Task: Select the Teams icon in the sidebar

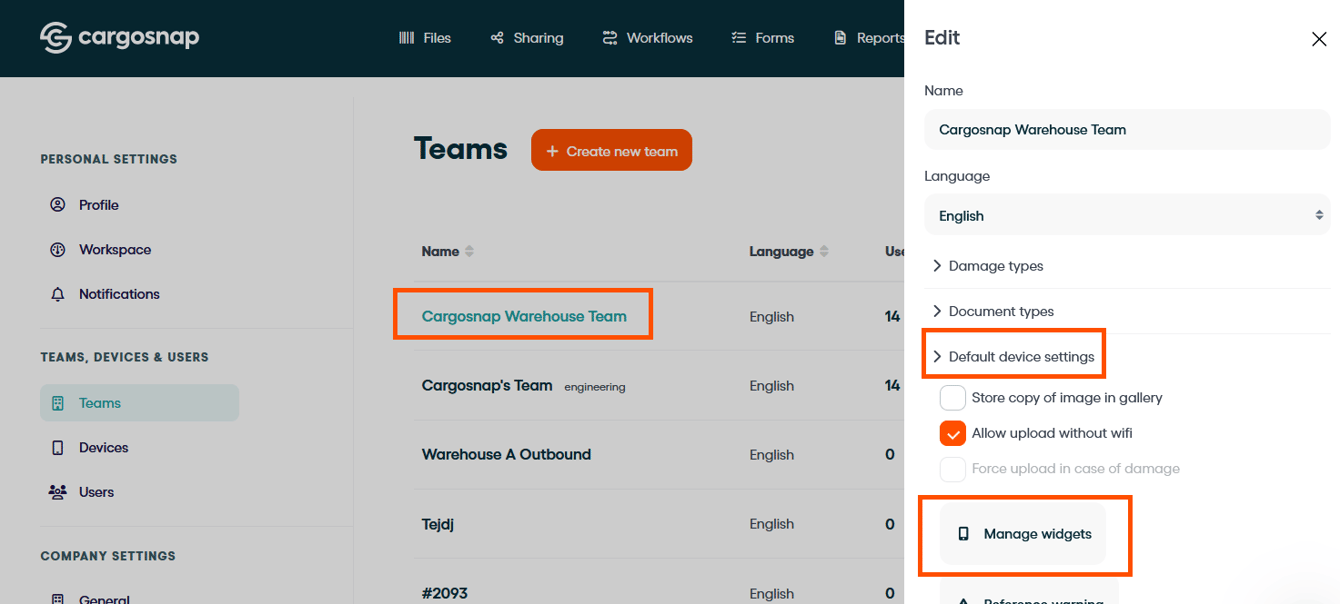Action: [57, 402]
